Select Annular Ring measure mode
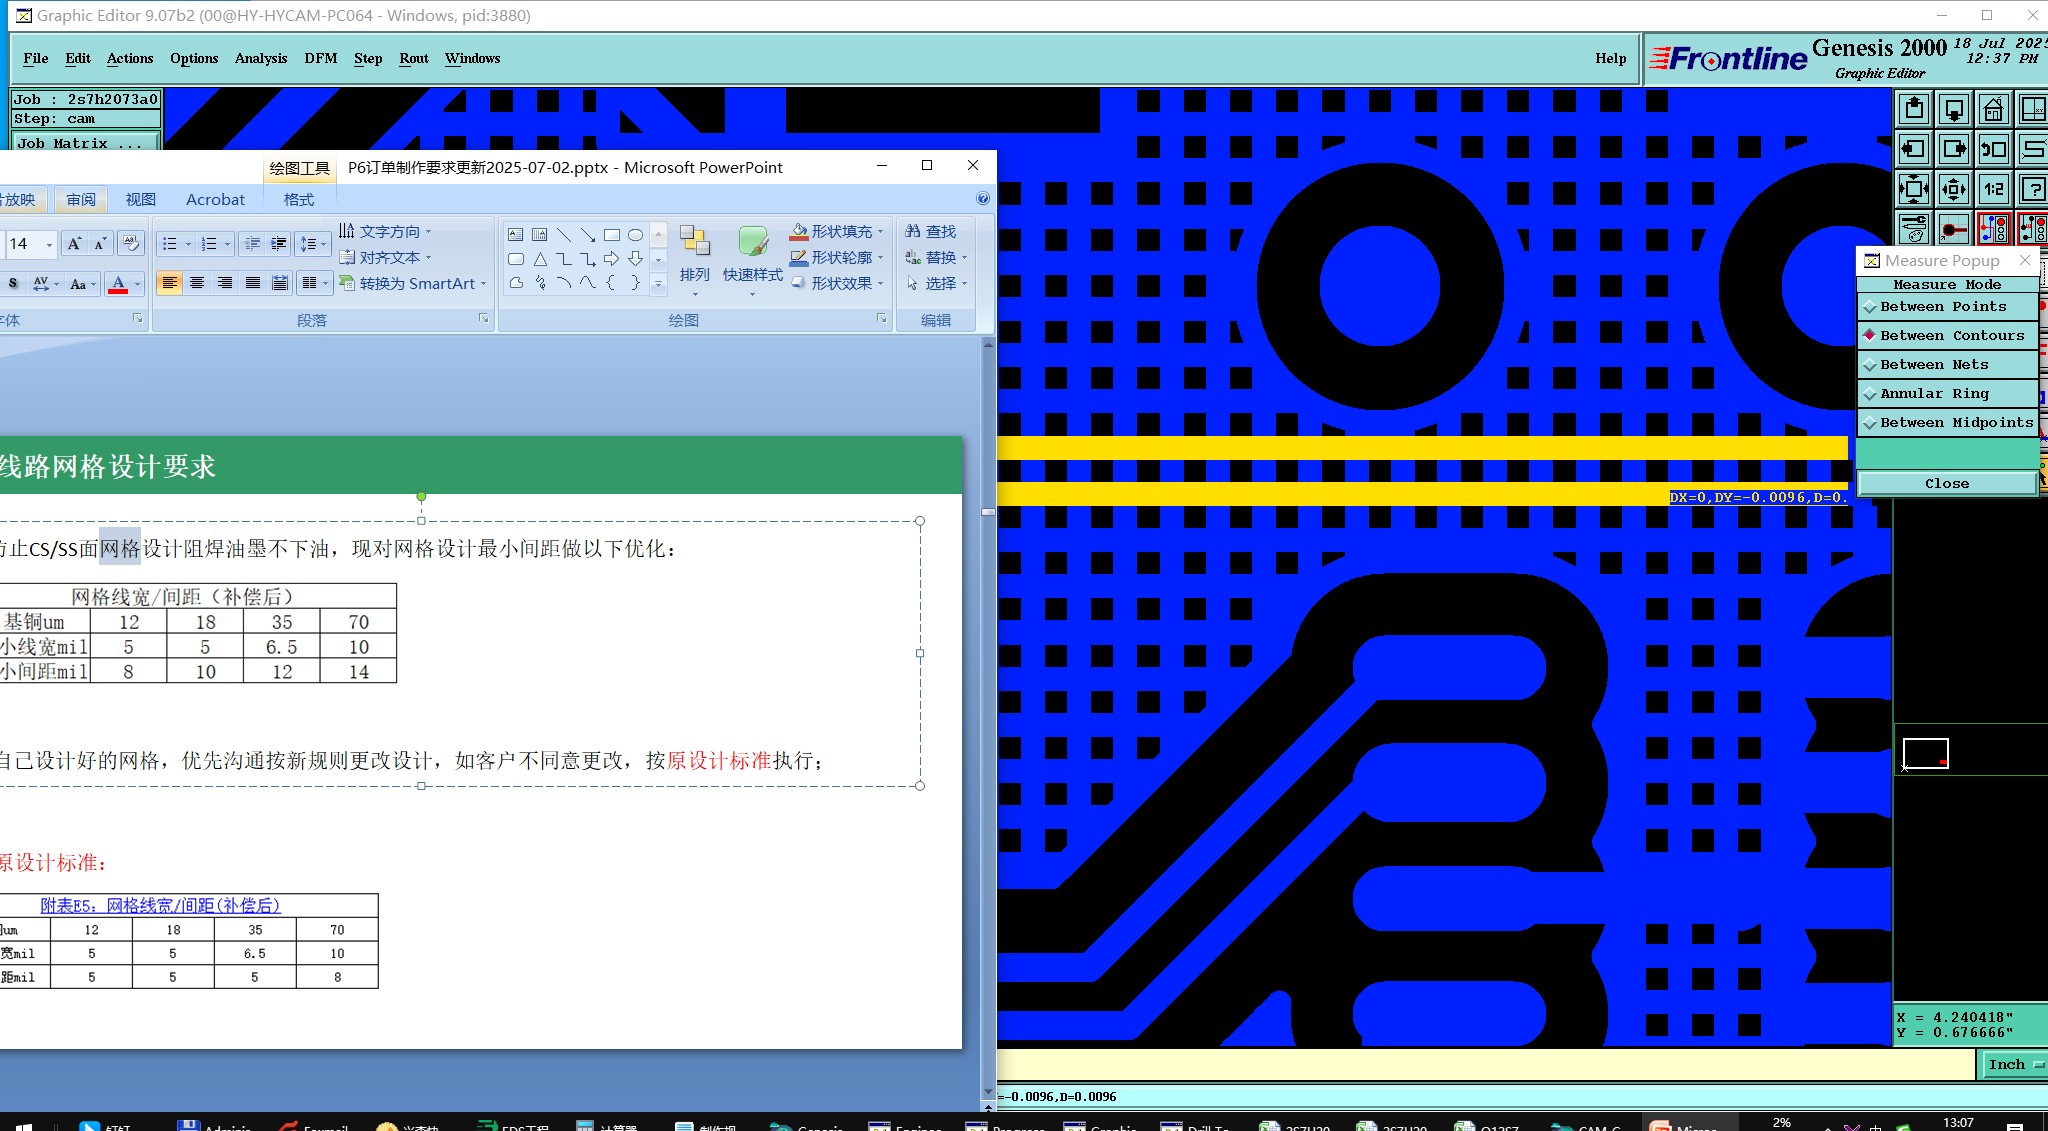Viewport: 2048px width, 1131px height. click(x=1933, y=394)
